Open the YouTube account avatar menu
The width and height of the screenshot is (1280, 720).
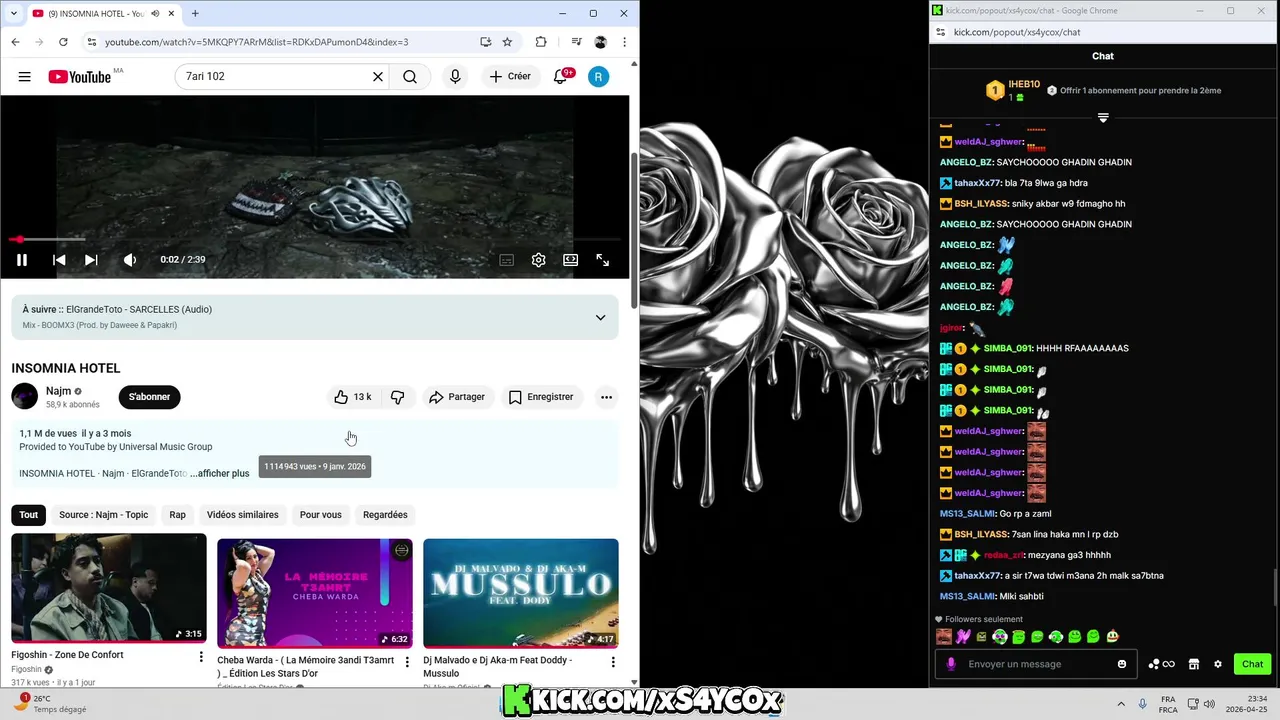pos(598,77)
